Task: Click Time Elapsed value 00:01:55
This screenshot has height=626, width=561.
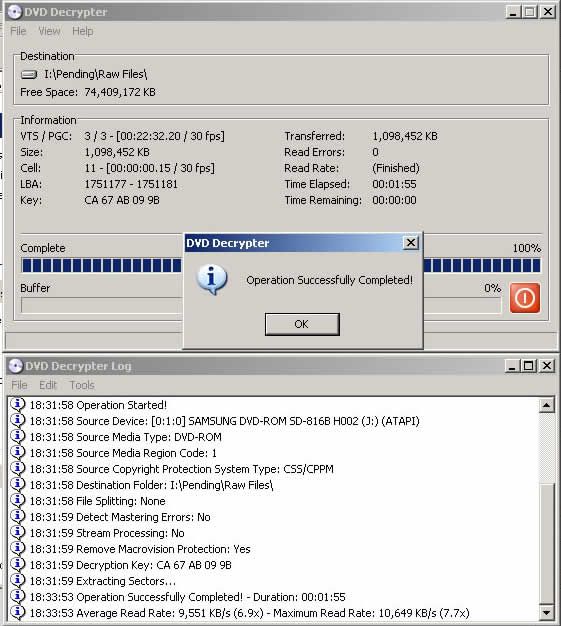Action: point(394,184)
